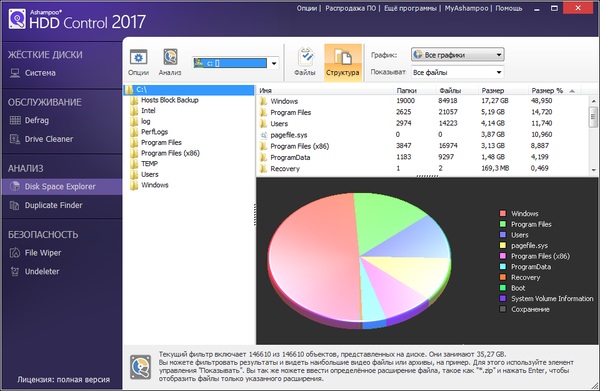This screenshot has height=391, width=600.
Task: Click the orange Recovery legend swatch
Action: click(x=503, y=277)
